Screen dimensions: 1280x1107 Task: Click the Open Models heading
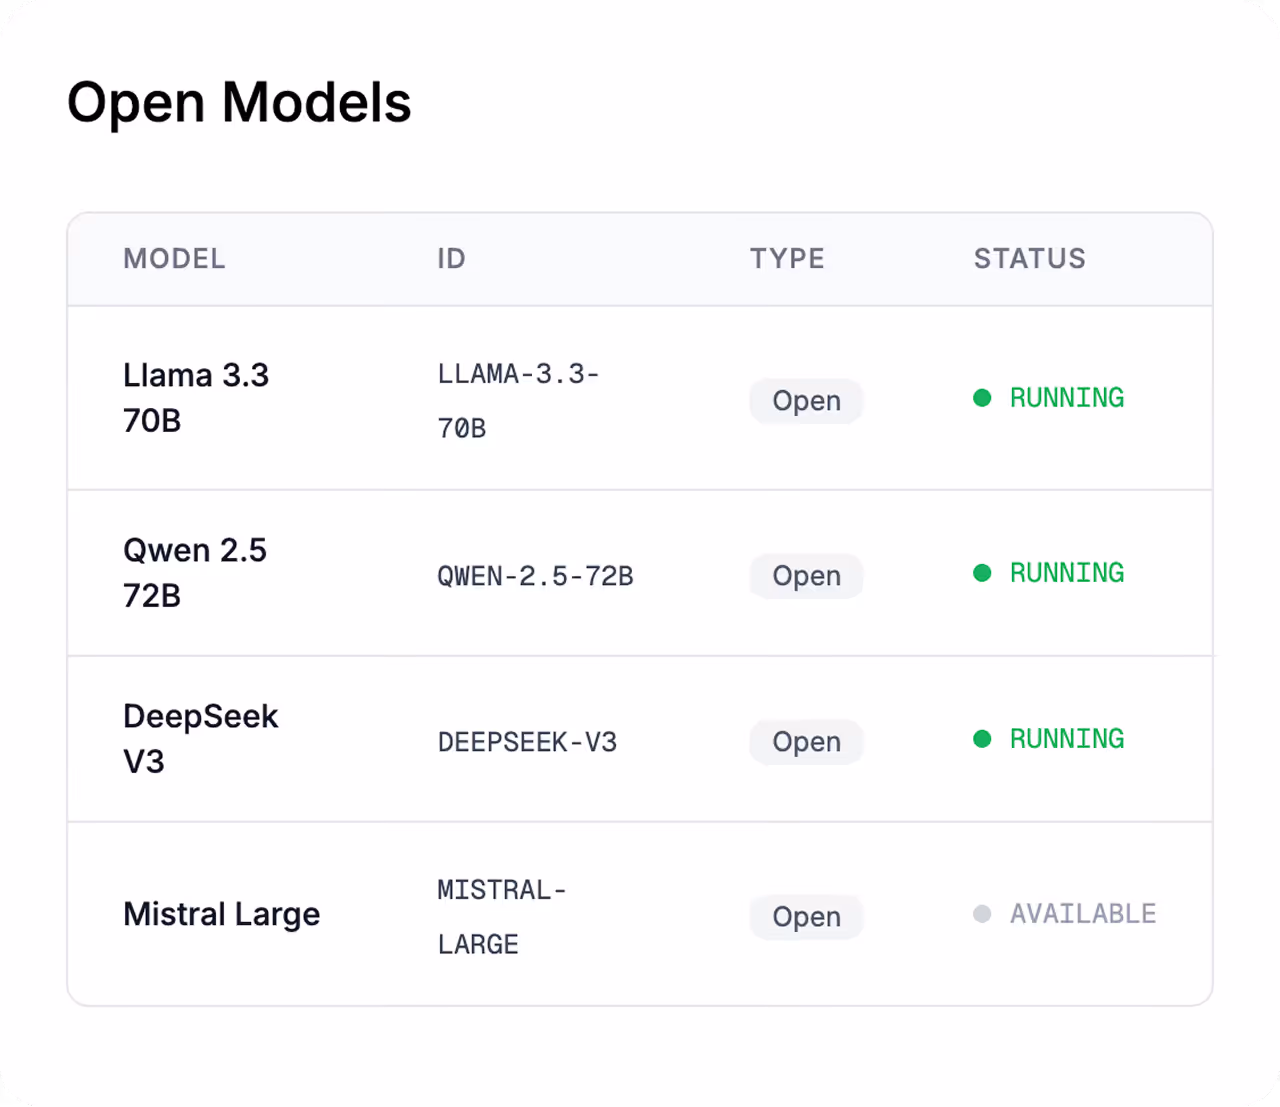pos(239,104)
